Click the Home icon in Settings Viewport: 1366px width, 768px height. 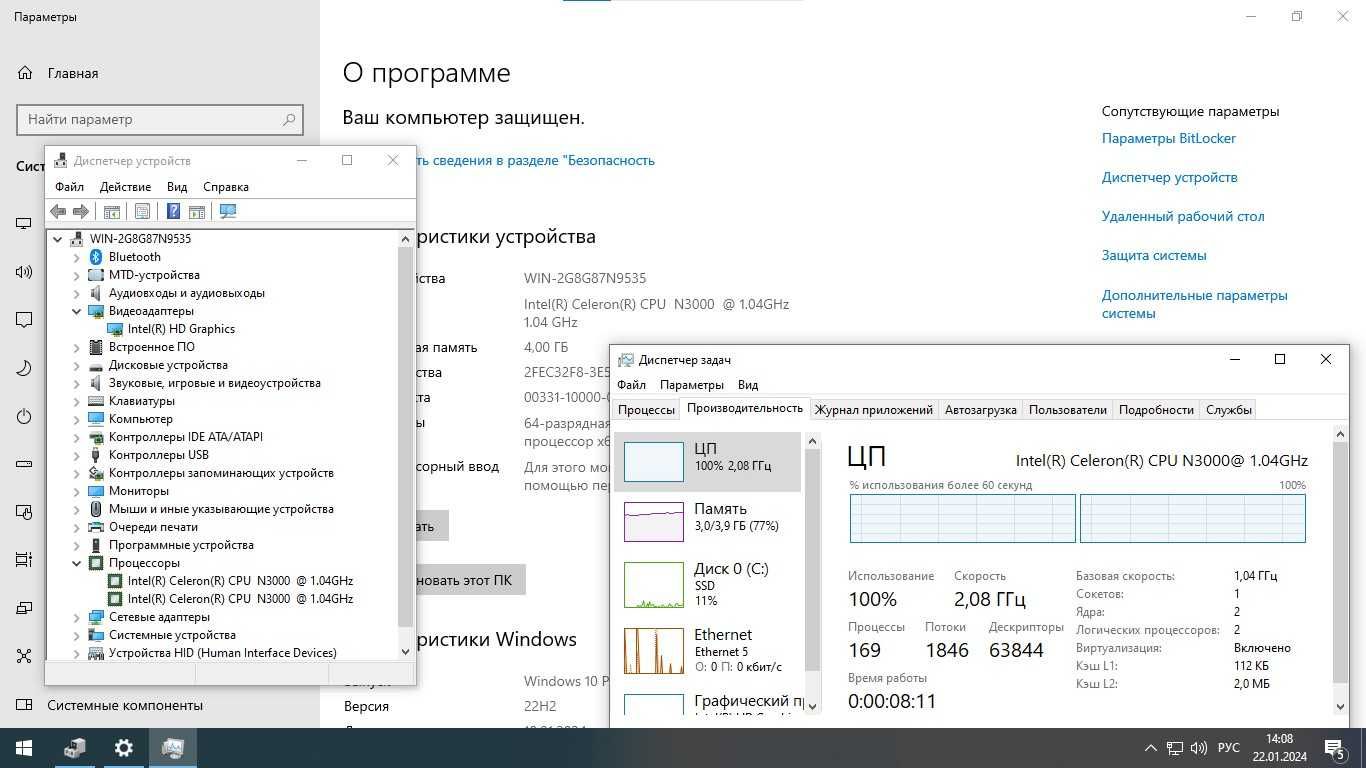pos(24,73)
